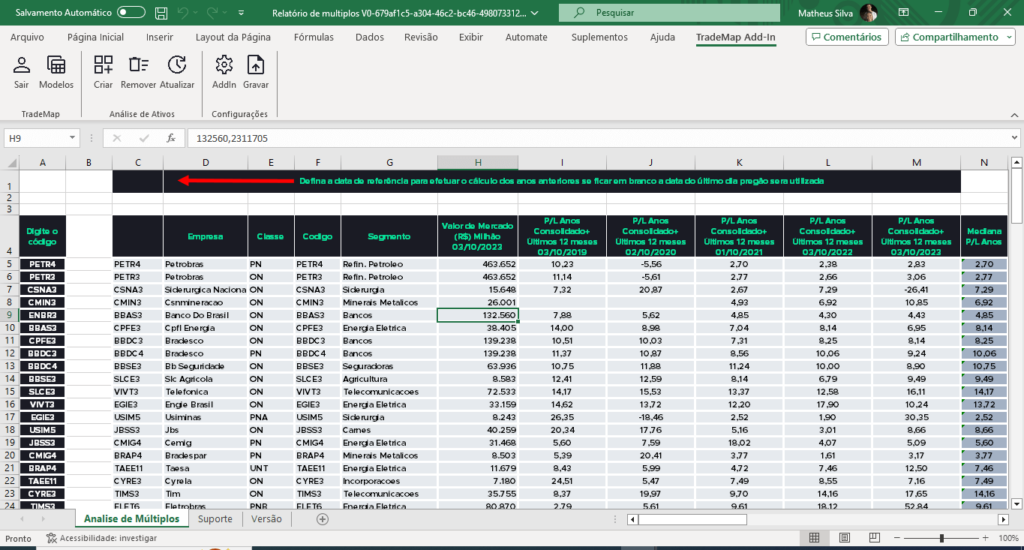Click the zoom out minus icon

pyautogui.click(x=897, y=538)
